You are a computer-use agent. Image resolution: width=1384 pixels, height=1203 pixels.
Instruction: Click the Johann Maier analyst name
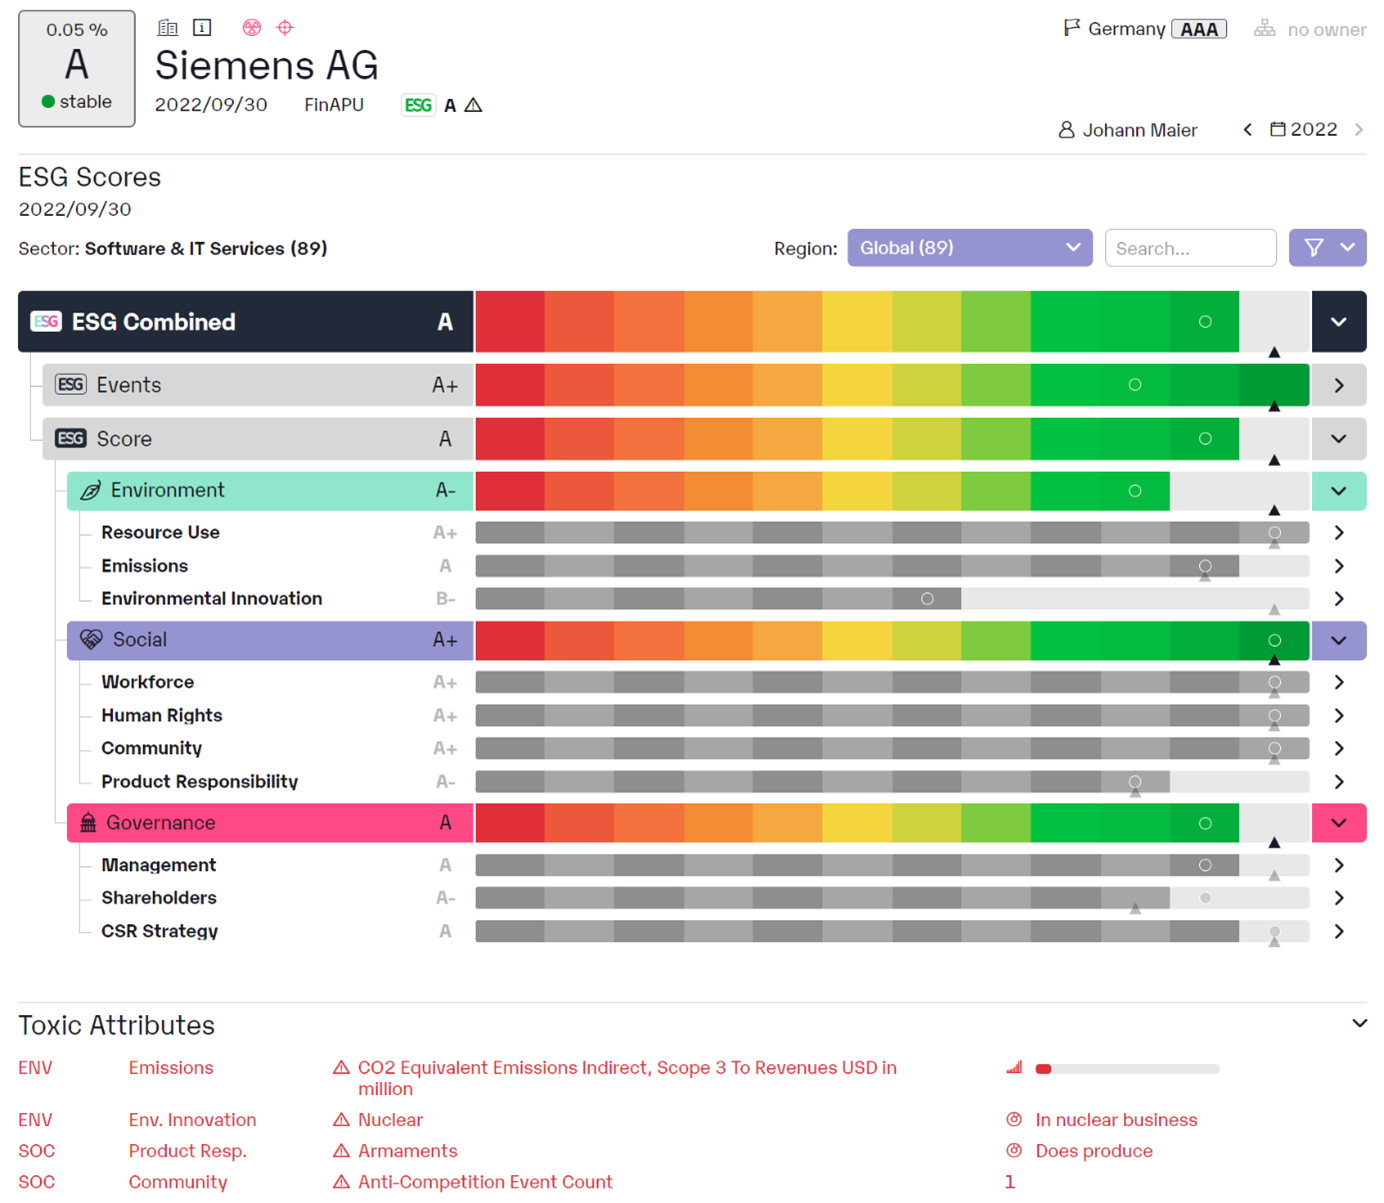(x=1139, y=130)
